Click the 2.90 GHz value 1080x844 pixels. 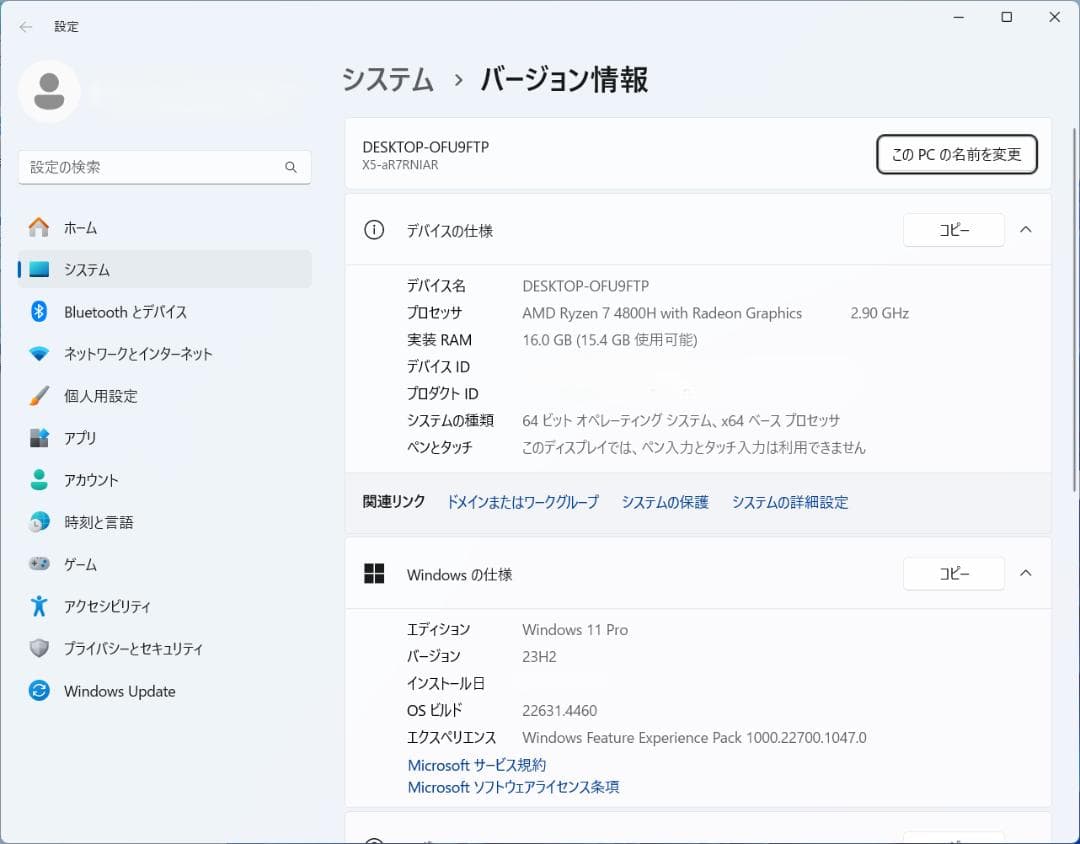880,313
